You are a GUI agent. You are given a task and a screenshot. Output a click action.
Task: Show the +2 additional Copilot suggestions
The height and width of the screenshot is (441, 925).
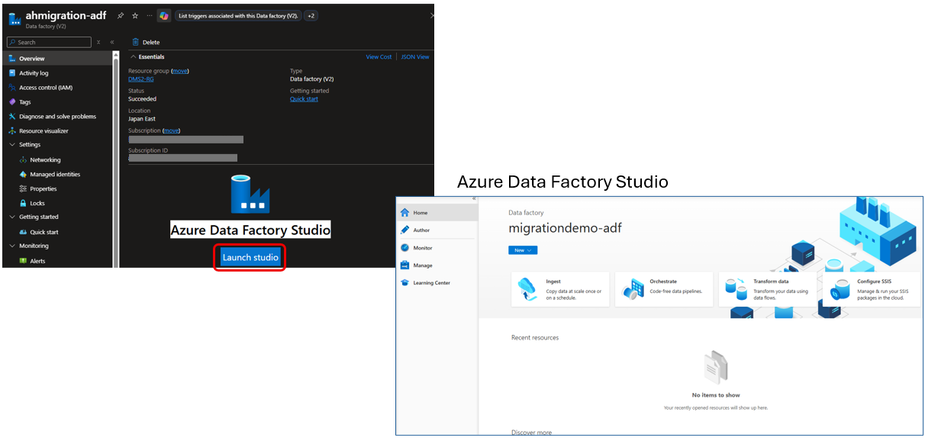311,16
